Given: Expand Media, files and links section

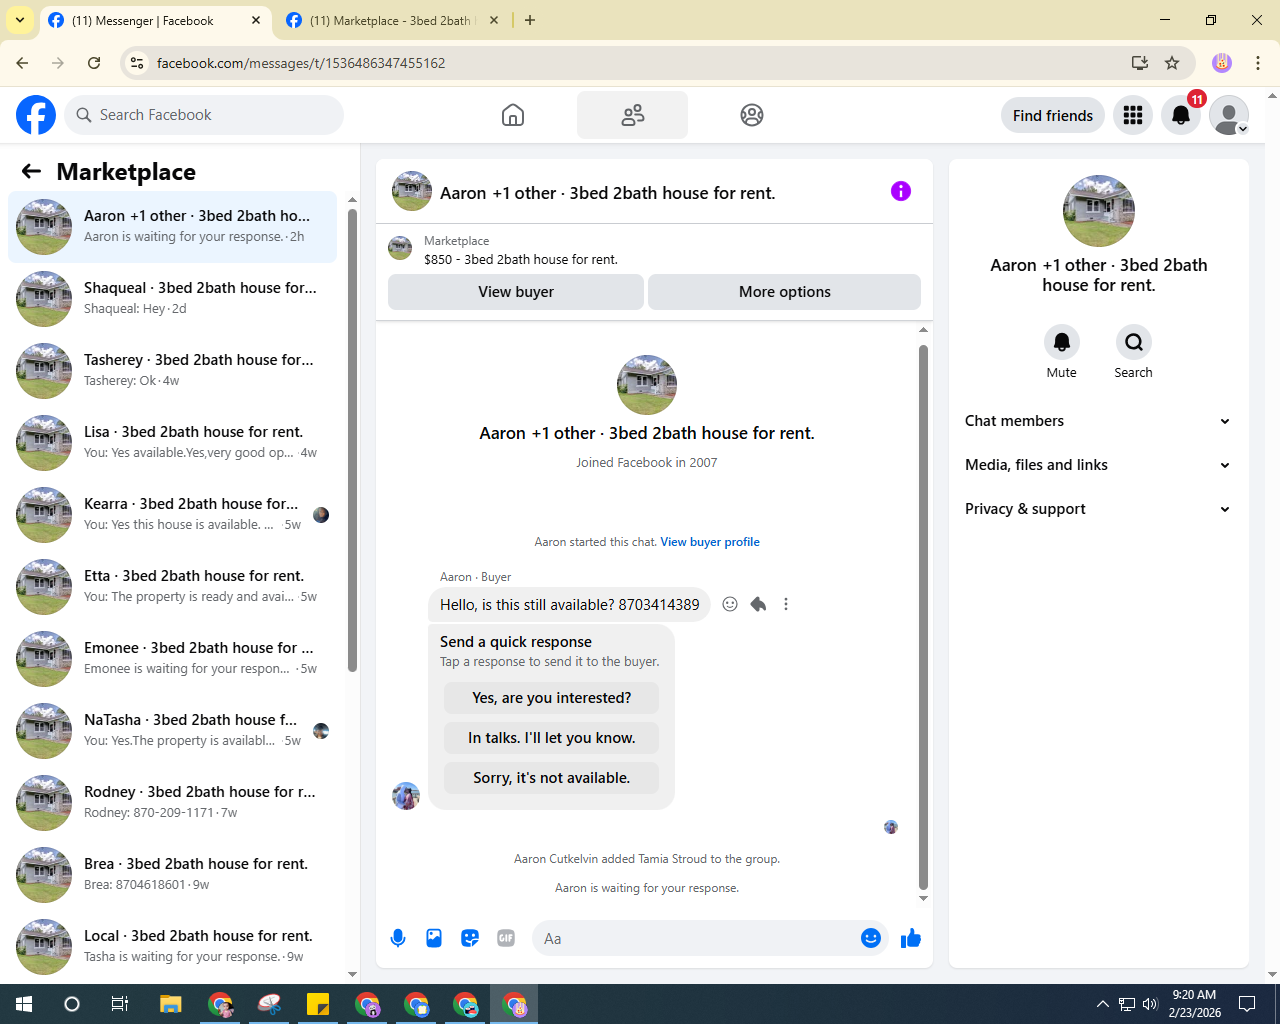Looking at the screenshot, I should click(x=1098, y=465).
